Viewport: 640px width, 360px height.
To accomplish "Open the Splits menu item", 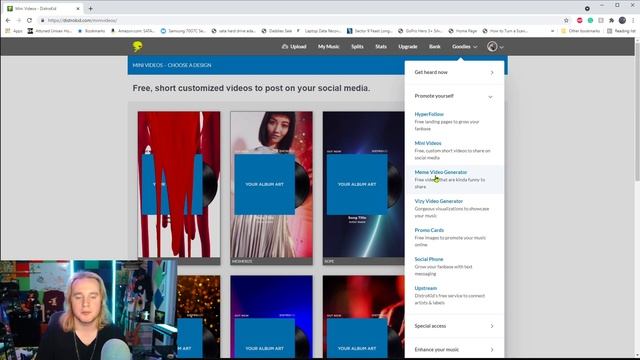I will 357,47.
